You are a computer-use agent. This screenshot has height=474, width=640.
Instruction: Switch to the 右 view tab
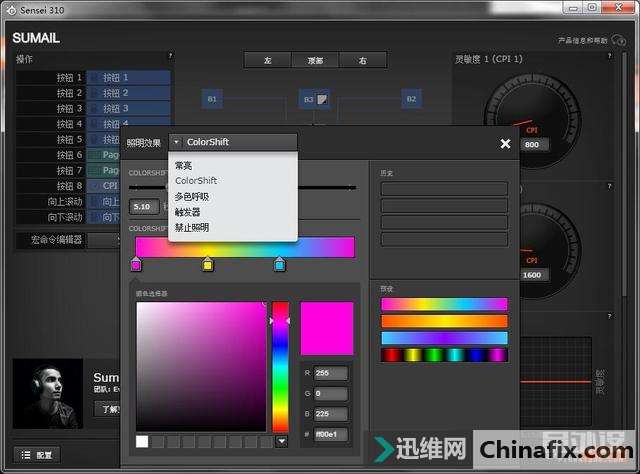point(362,60)
